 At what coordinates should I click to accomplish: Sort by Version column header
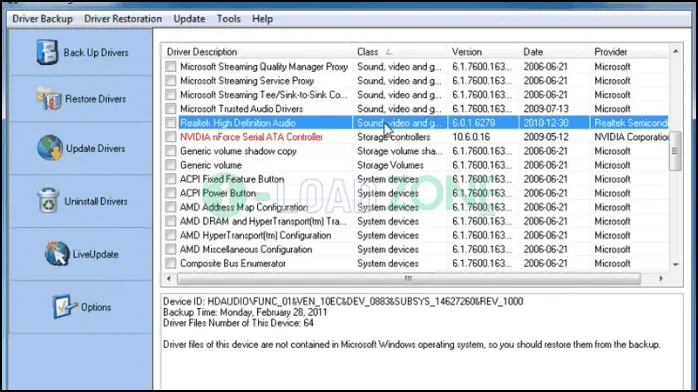pyautogui.click(x=483, y=52)
